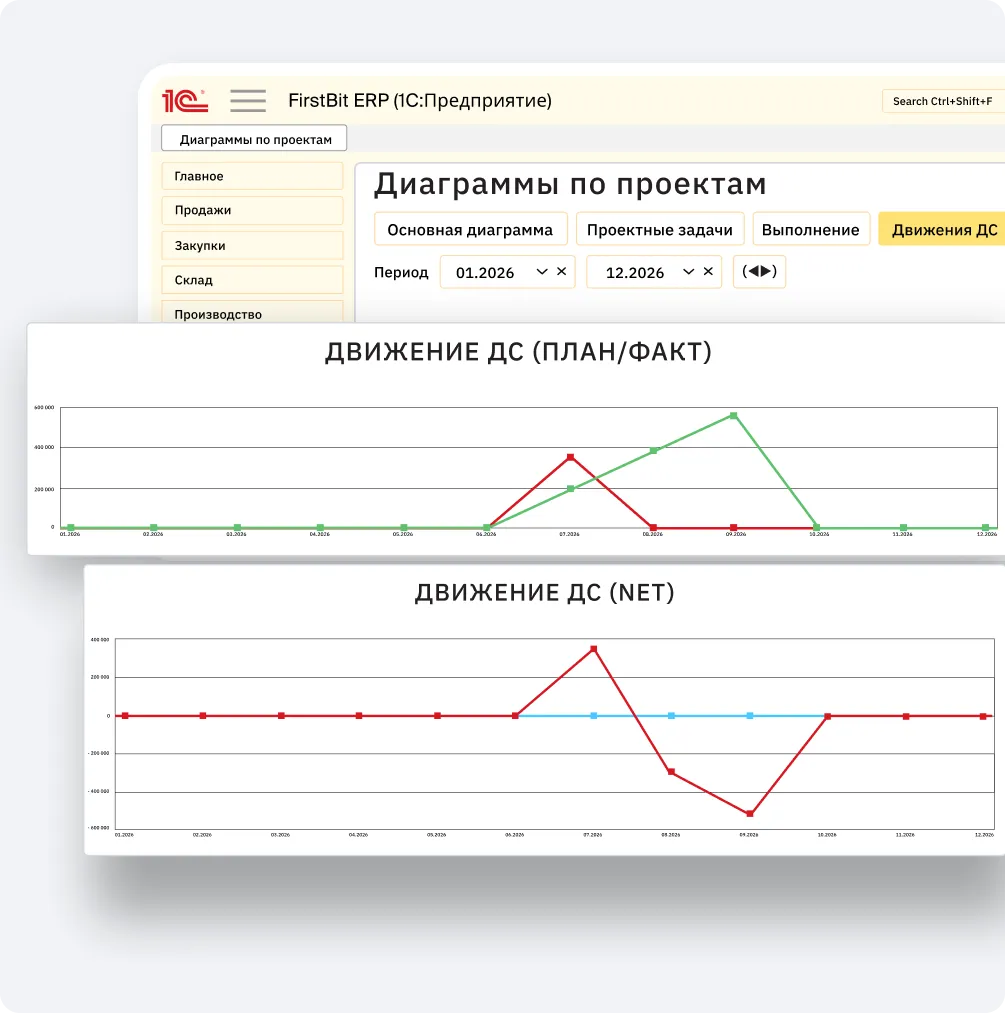The width and height of the screenshot is (1005, 1013).
Task: Open Главное in the sidebar
Action: [252, 176]
